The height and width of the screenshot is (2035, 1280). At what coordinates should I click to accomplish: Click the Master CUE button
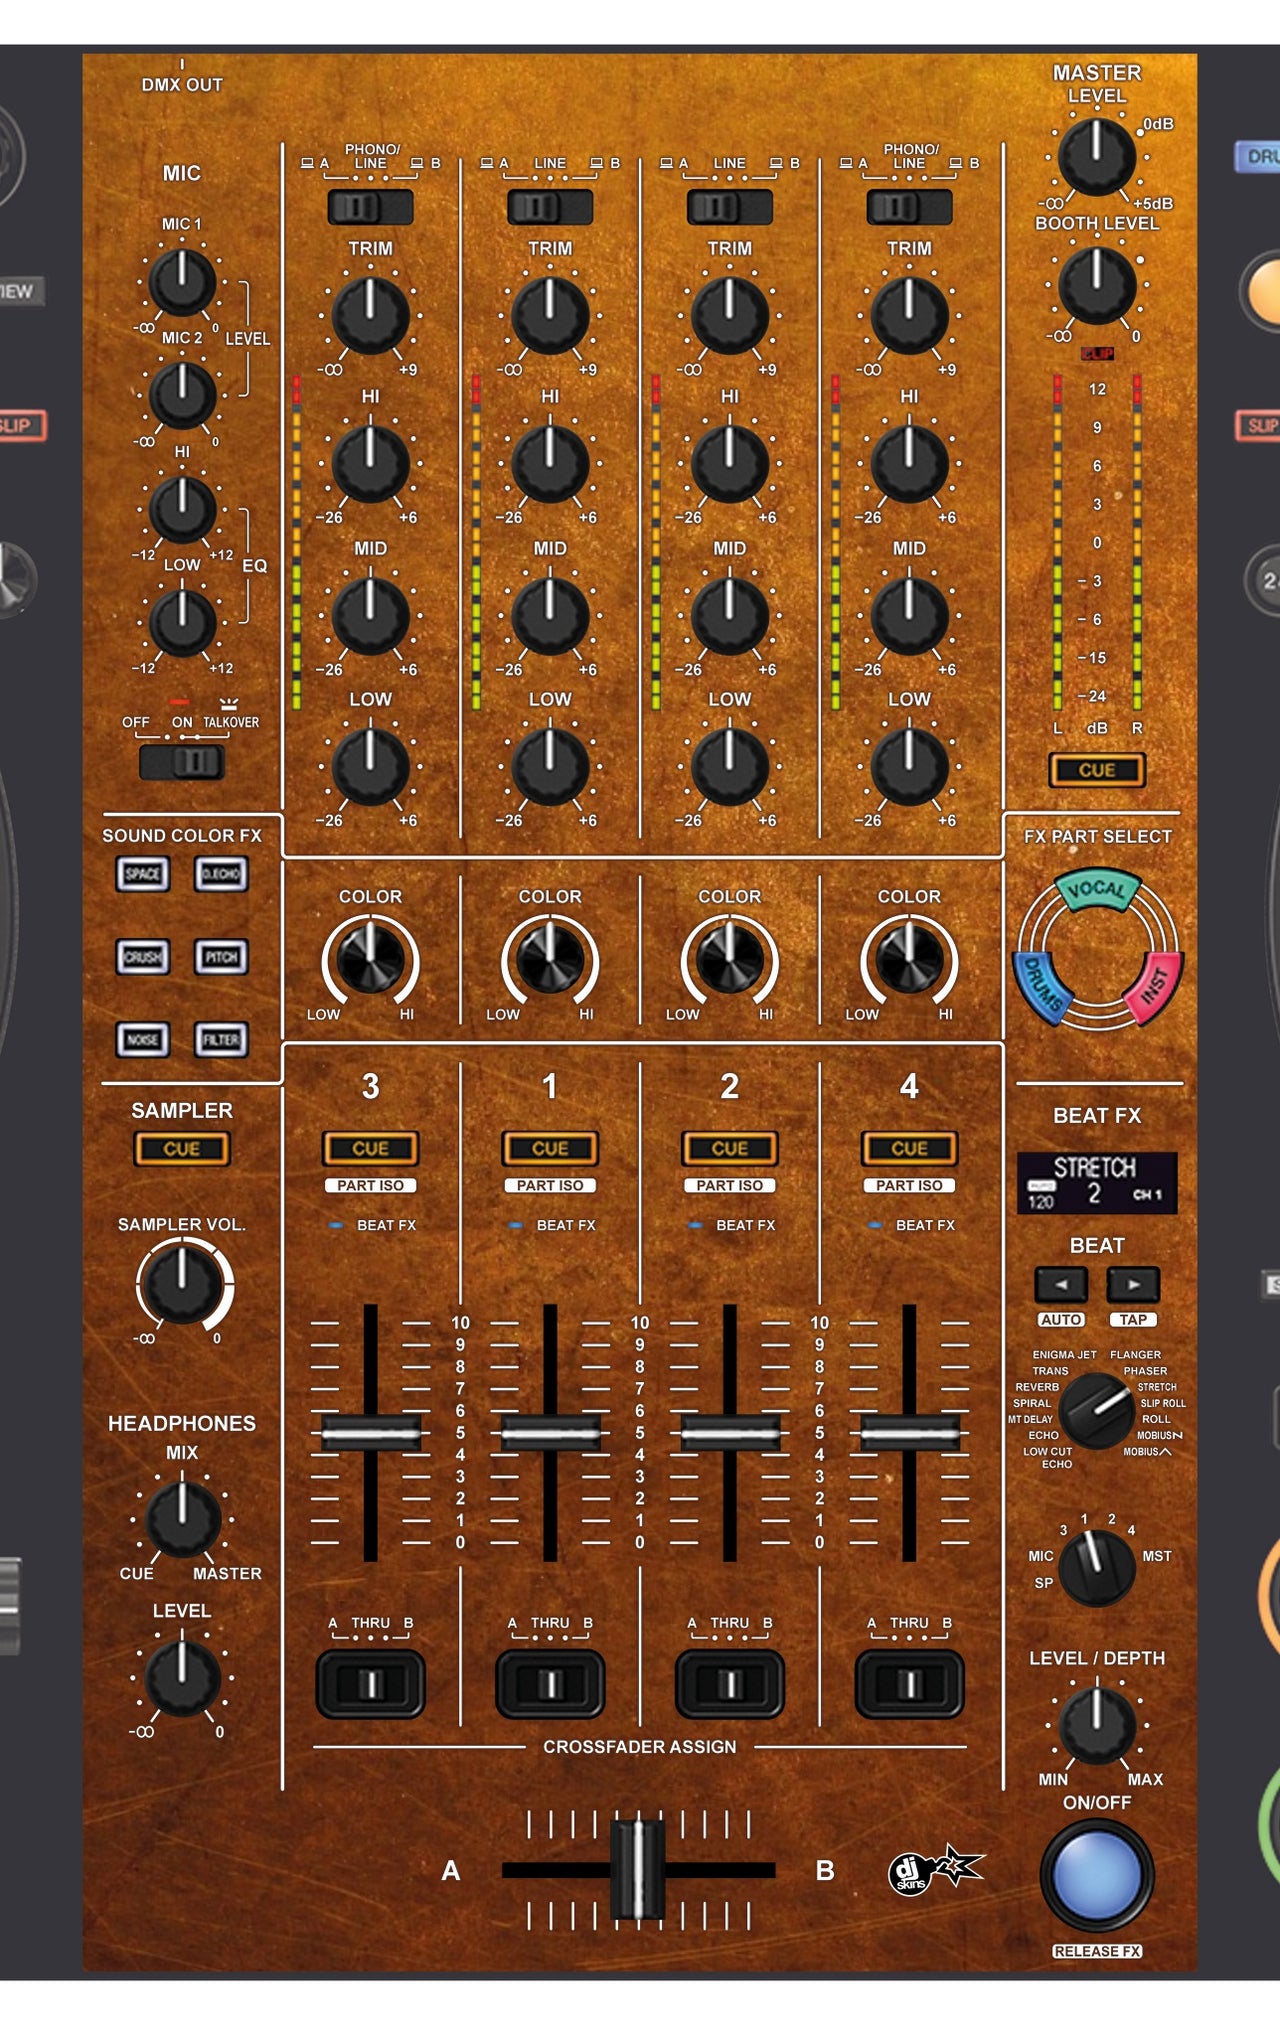(1097, 770)
